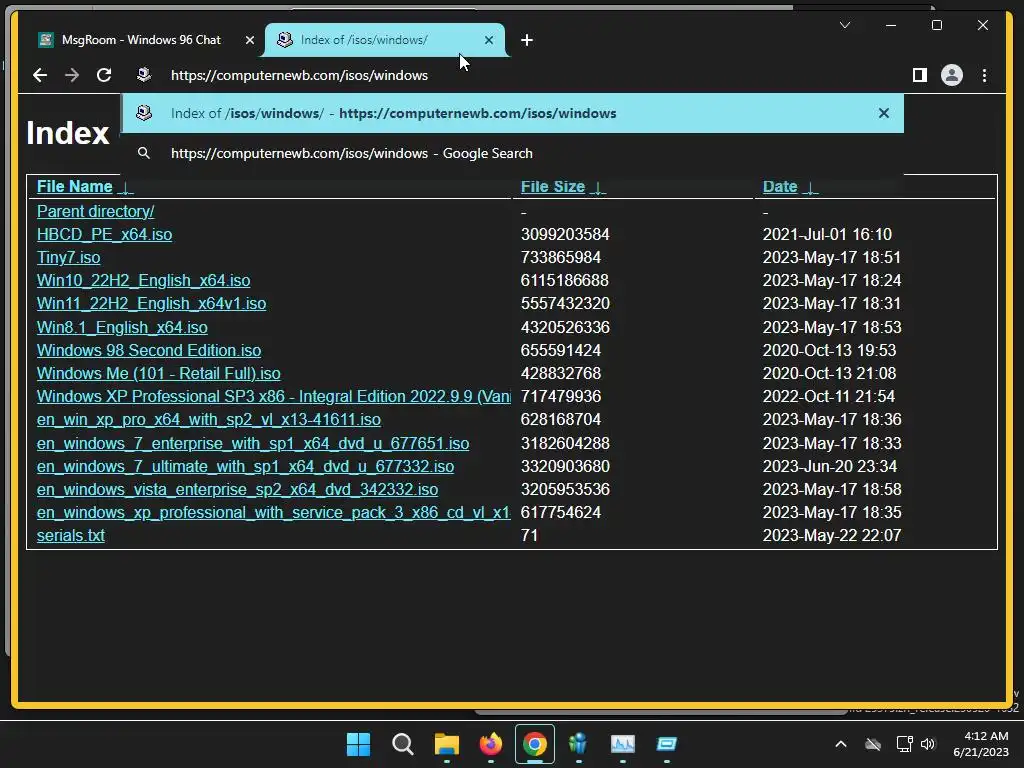The width and height of the screenshot is (1024, 768).
Task: Open File Explorer from taskbar
Action: point(447,744)
